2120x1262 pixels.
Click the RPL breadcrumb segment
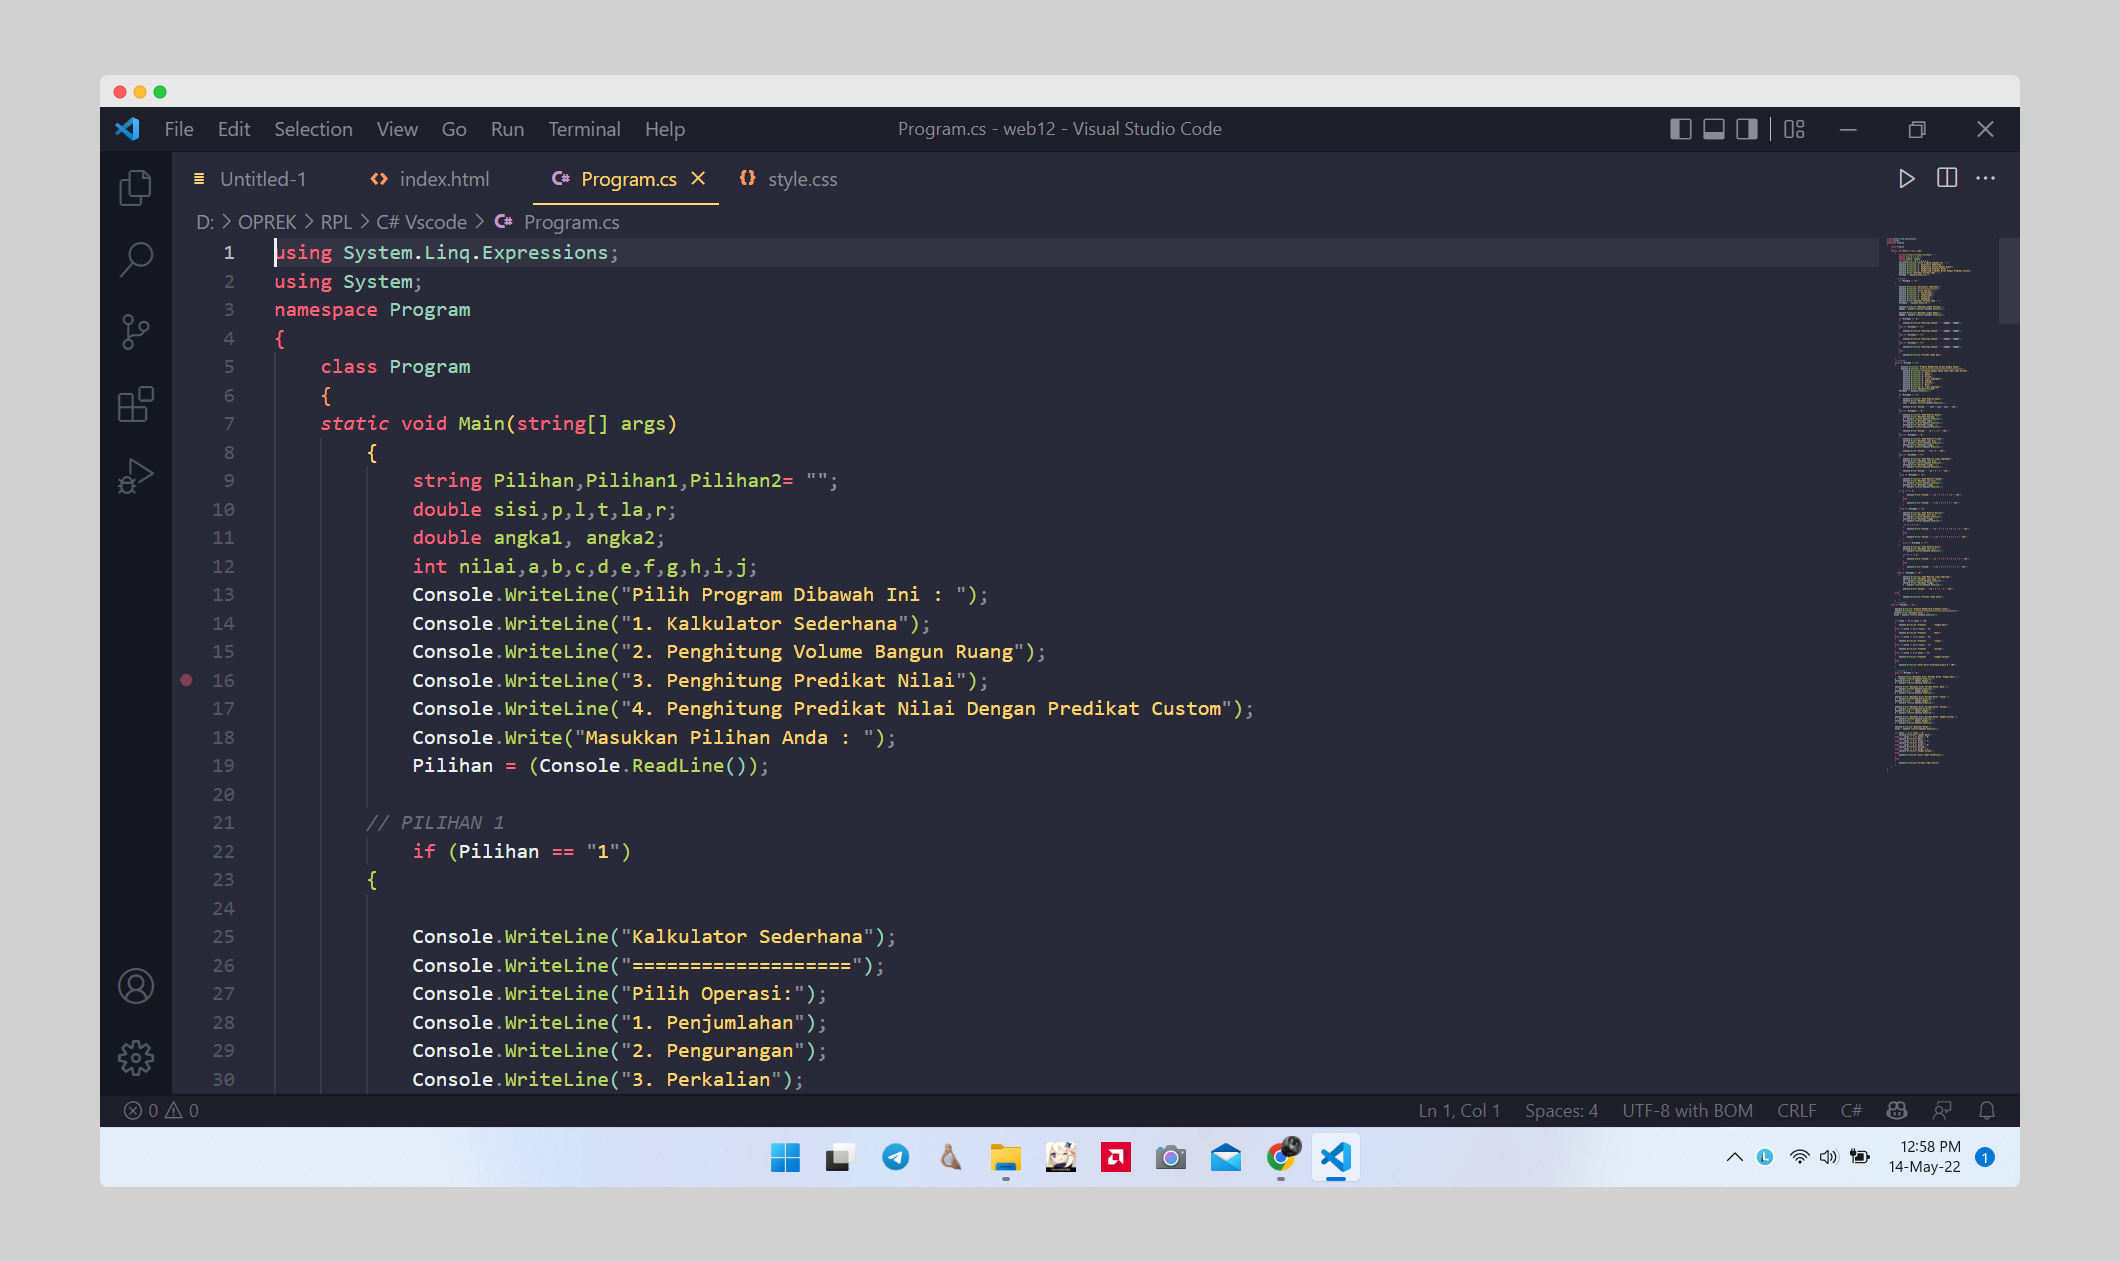tap(336, 222)
